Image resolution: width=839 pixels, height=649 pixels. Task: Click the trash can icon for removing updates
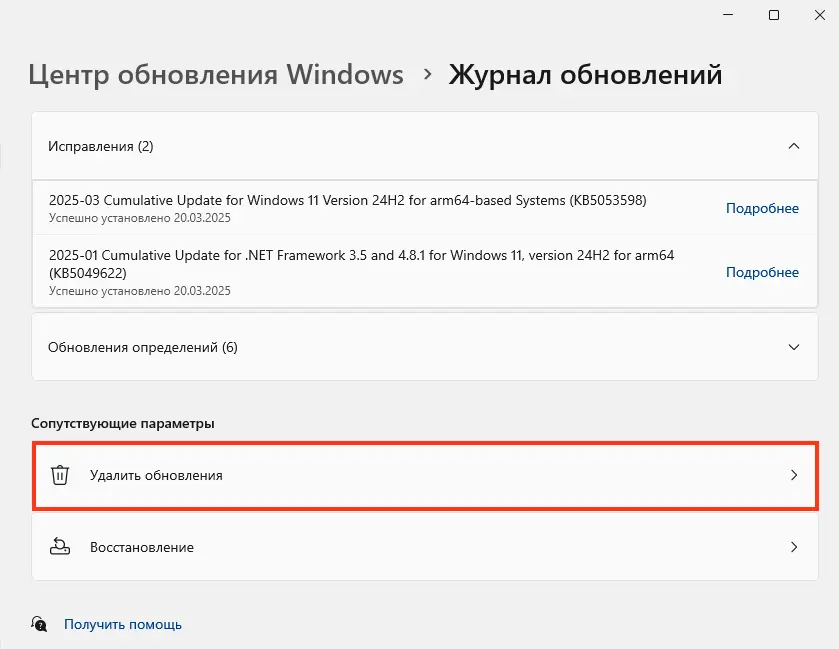pos(60,475)
